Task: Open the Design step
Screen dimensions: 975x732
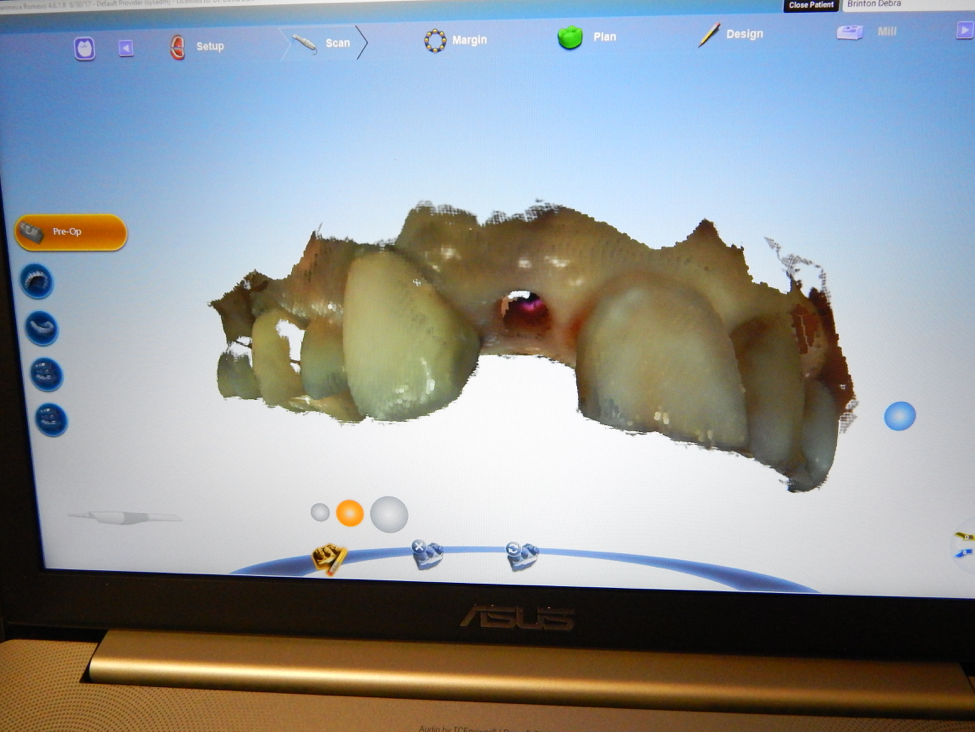Action: [730, 34]
